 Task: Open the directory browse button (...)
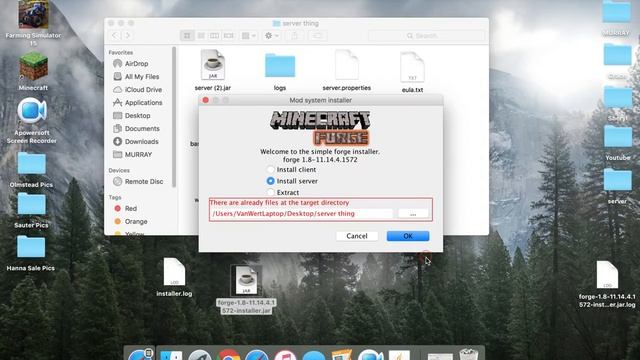tap(413, 213)
